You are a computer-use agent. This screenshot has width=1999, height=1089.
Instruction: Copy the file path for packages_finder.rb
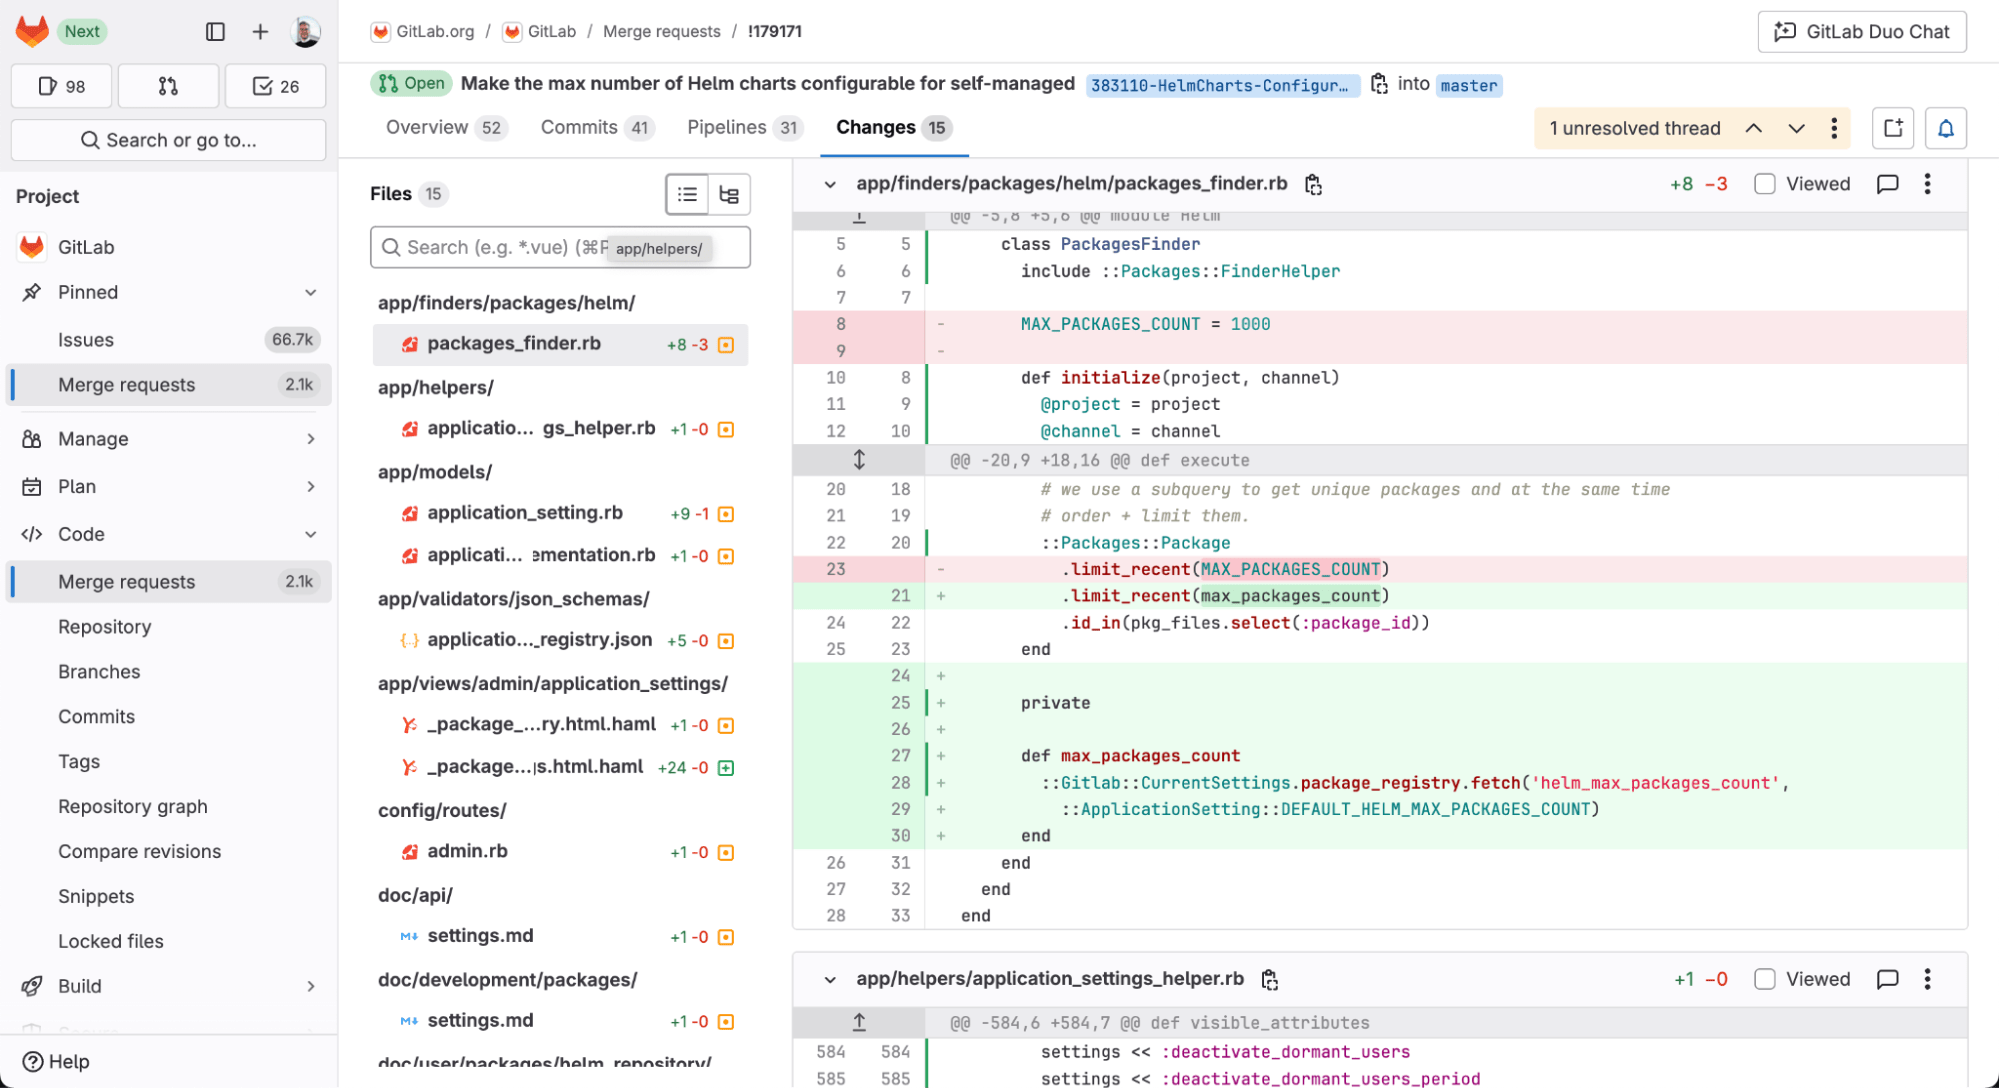point(1313,184)
